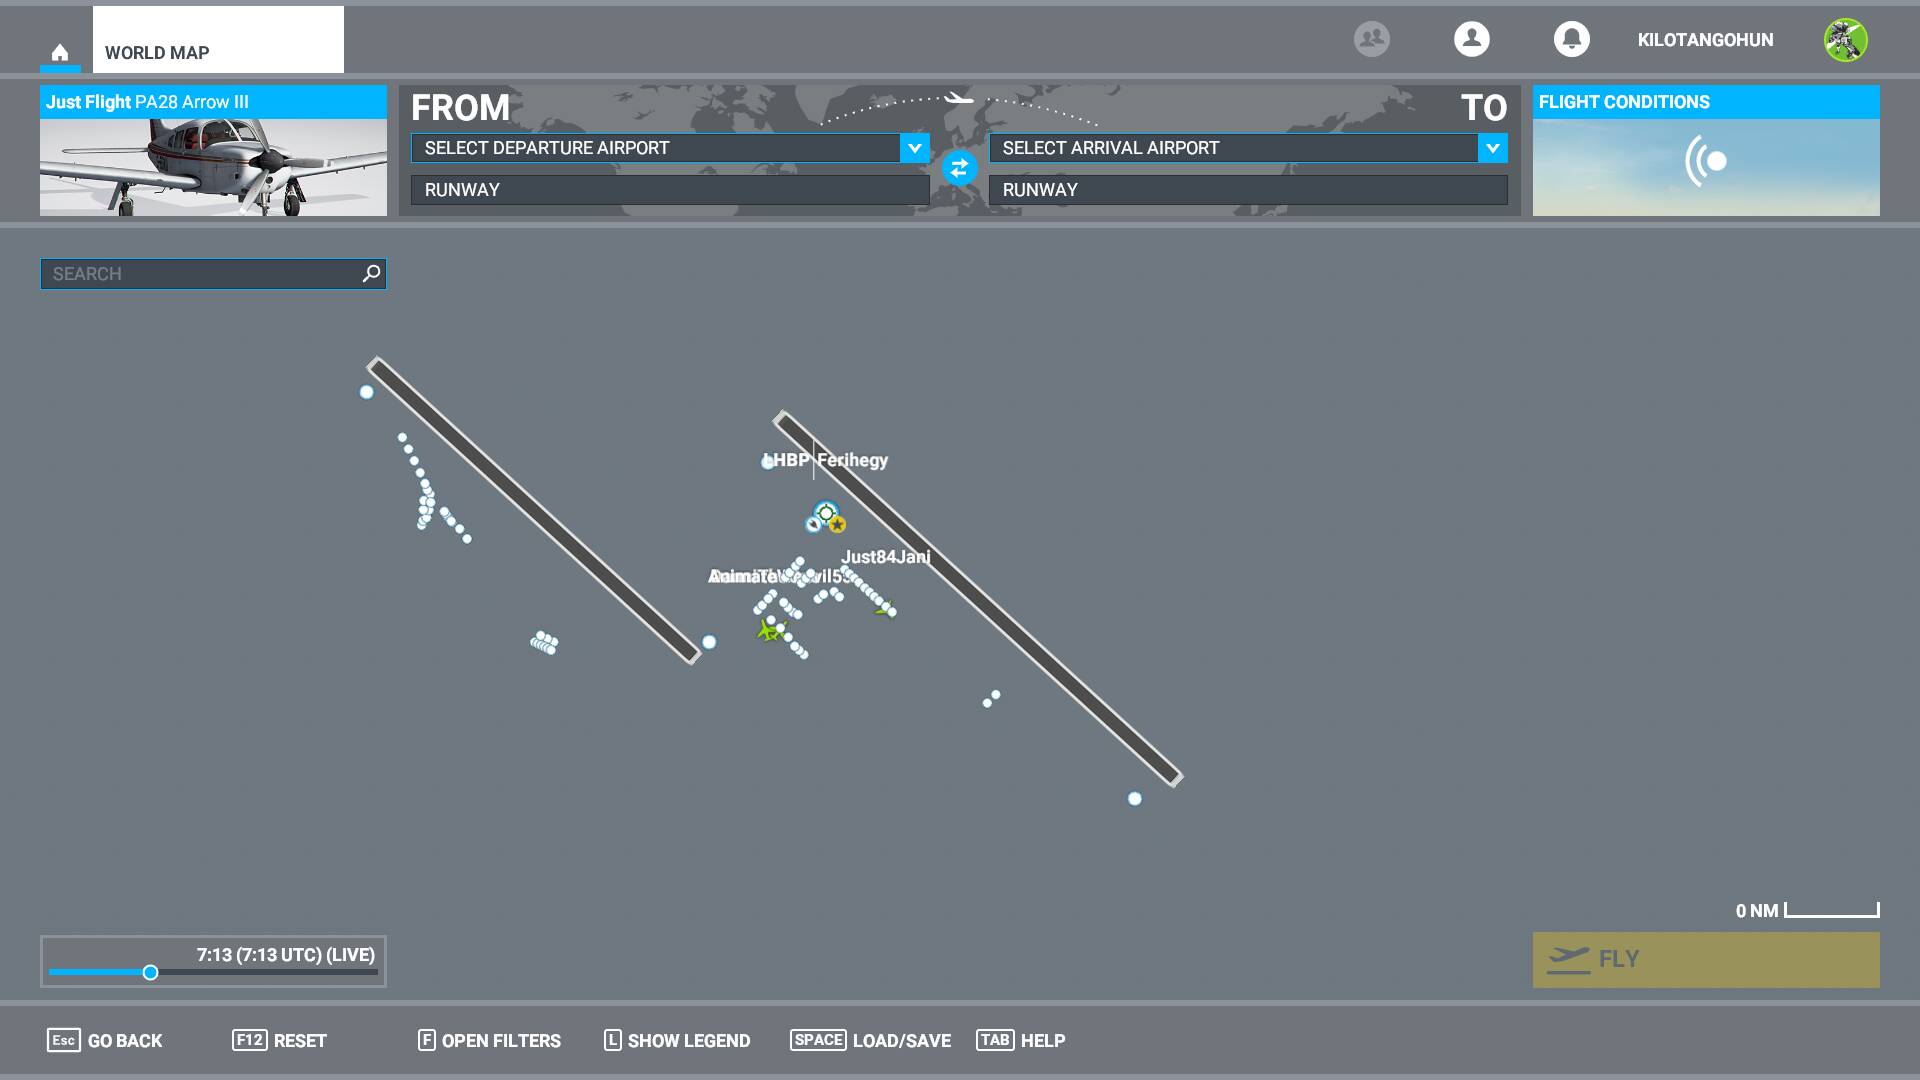Viewport: 1920px width, 1080px height.
Task: Click the yellow star favorite marker
Action: click(x=838, y=524)
